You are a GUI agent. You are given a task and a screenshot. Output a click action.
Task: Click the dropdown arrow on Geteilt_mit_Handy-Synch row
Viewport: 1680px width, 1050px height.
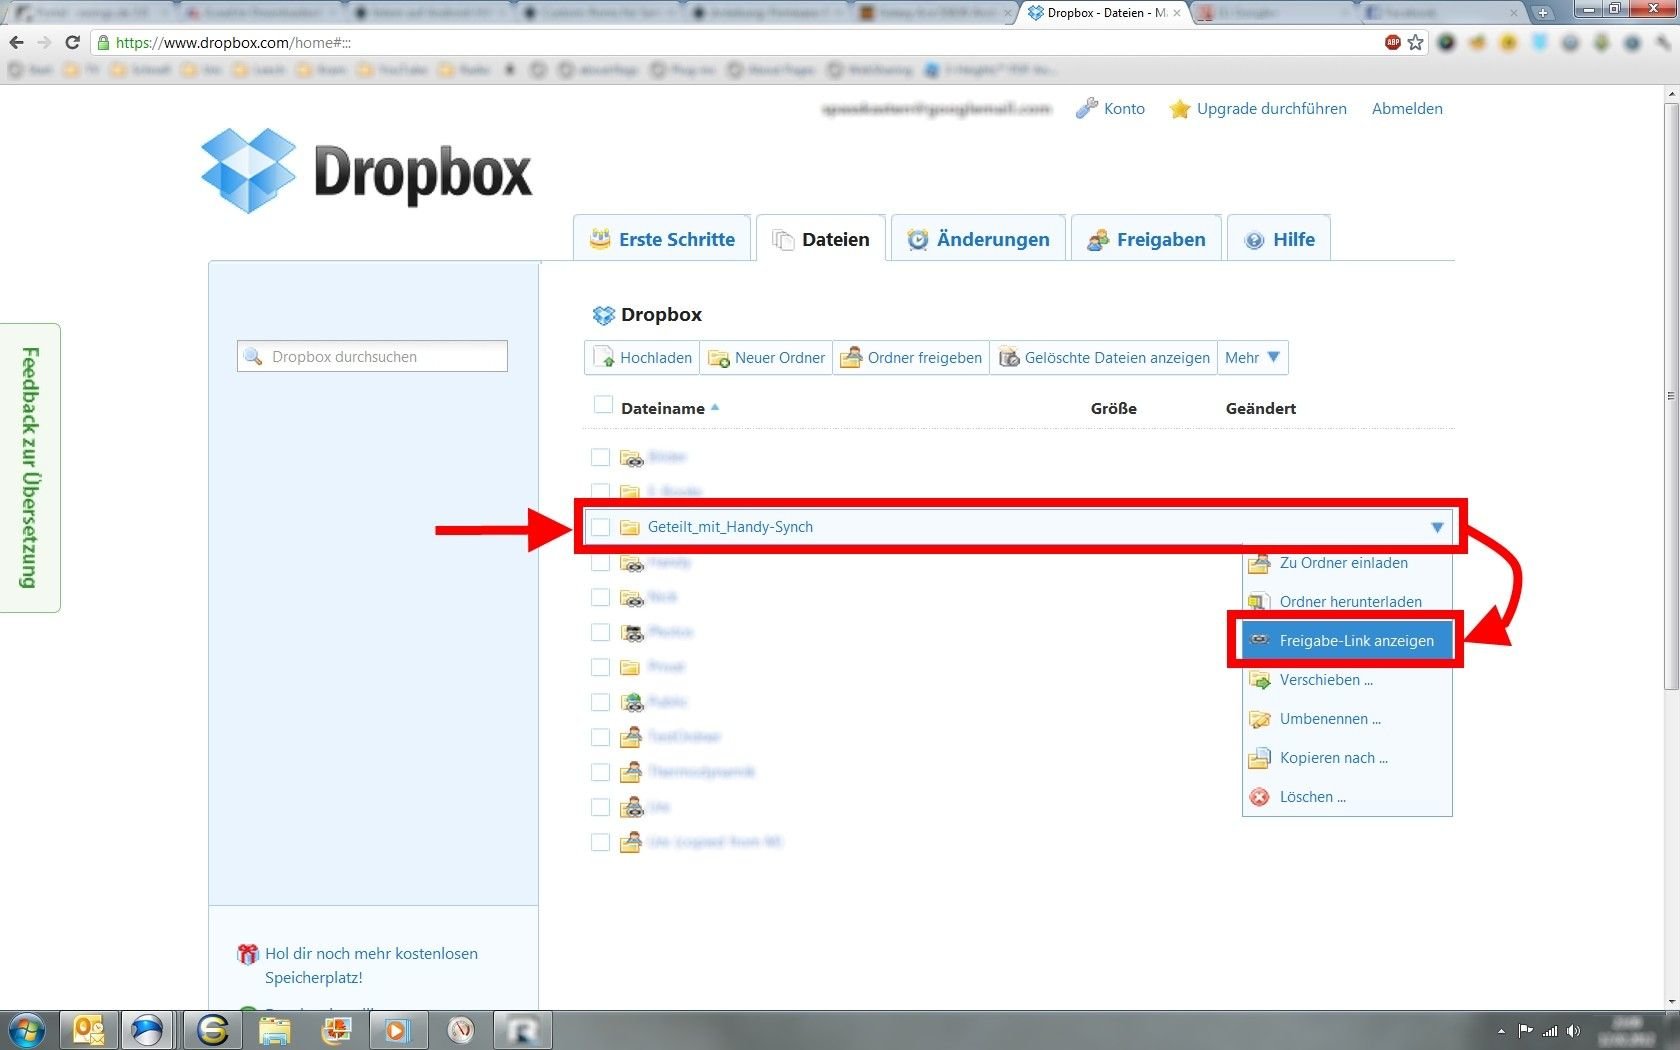(1437, 527)
